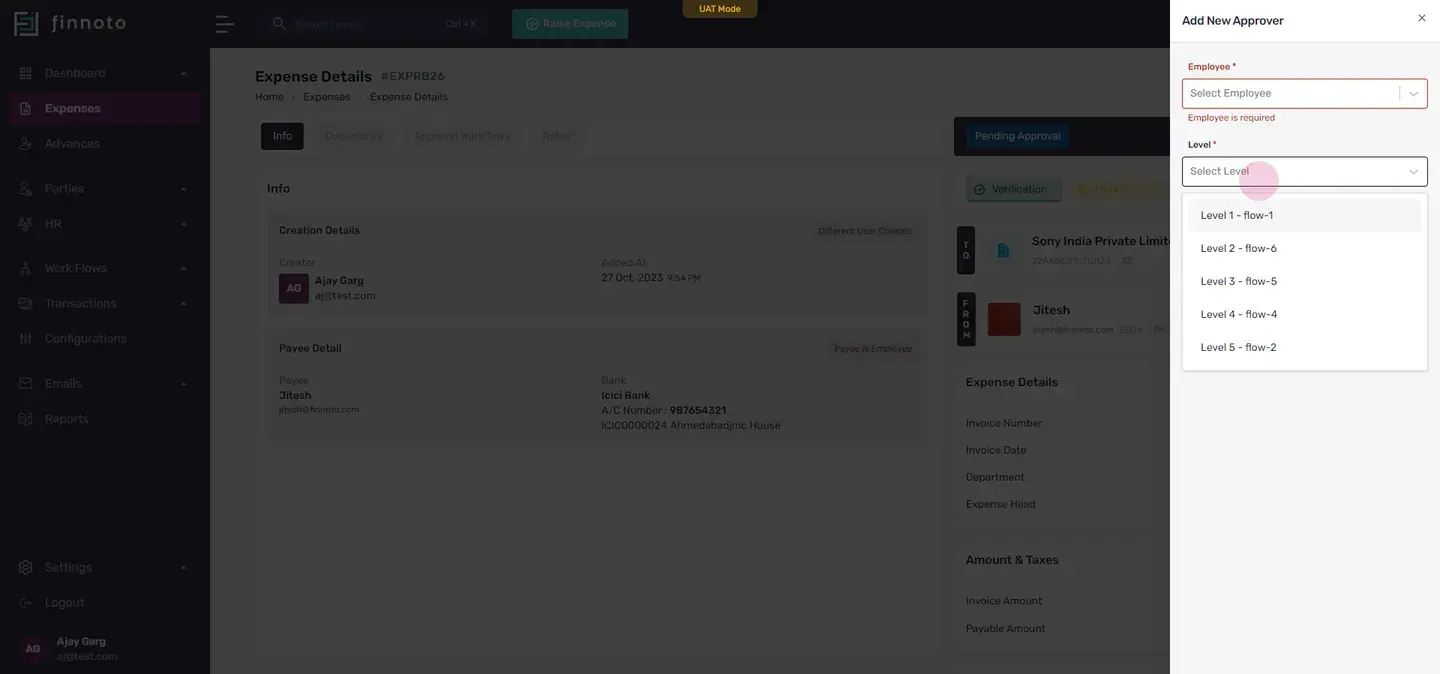This screenshot has height=674, width=1440.
Task: Choose Level 3 - flow-5 option
Action: coord(1305,281)
